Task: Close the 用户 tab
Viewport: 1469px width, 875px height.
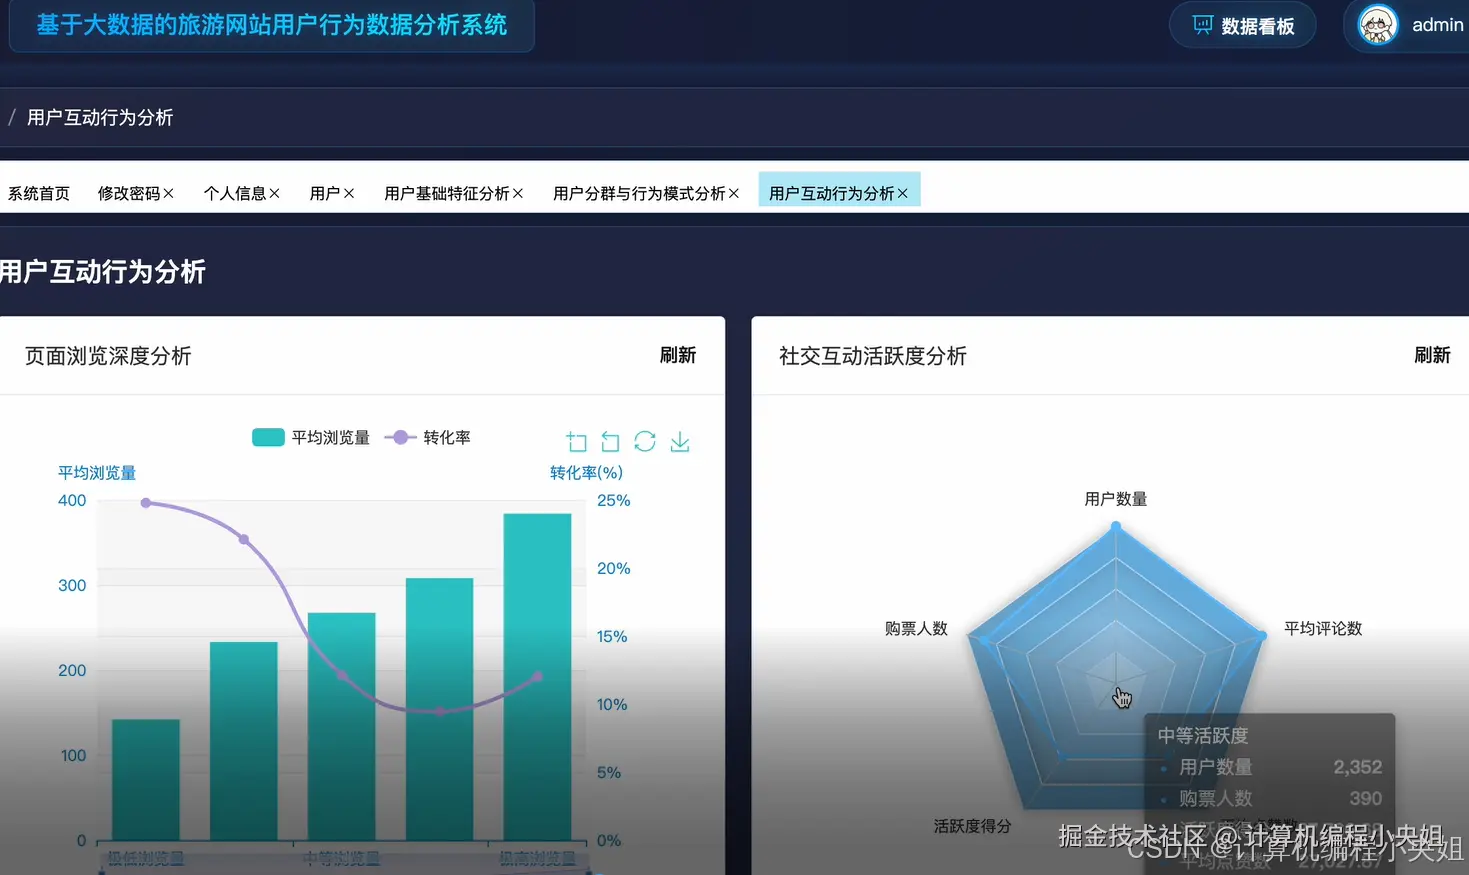Action: coord(348,193)
